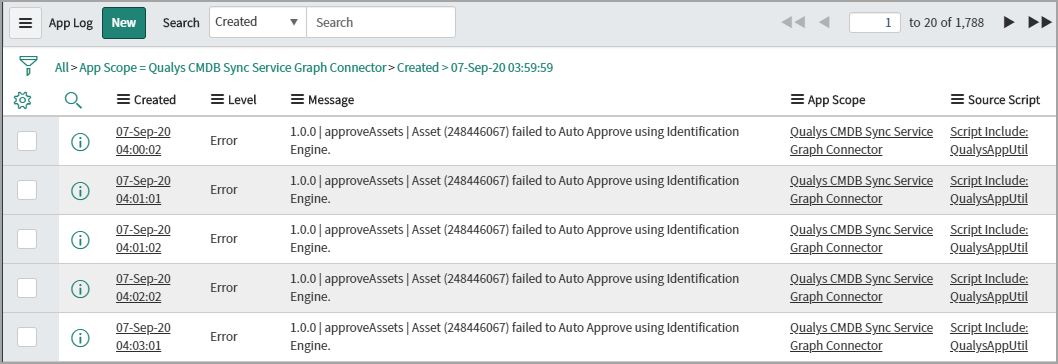1058x364 pixels.
Task: Select the checkbox for the 04:01:01 row
Action: [27, 190]
